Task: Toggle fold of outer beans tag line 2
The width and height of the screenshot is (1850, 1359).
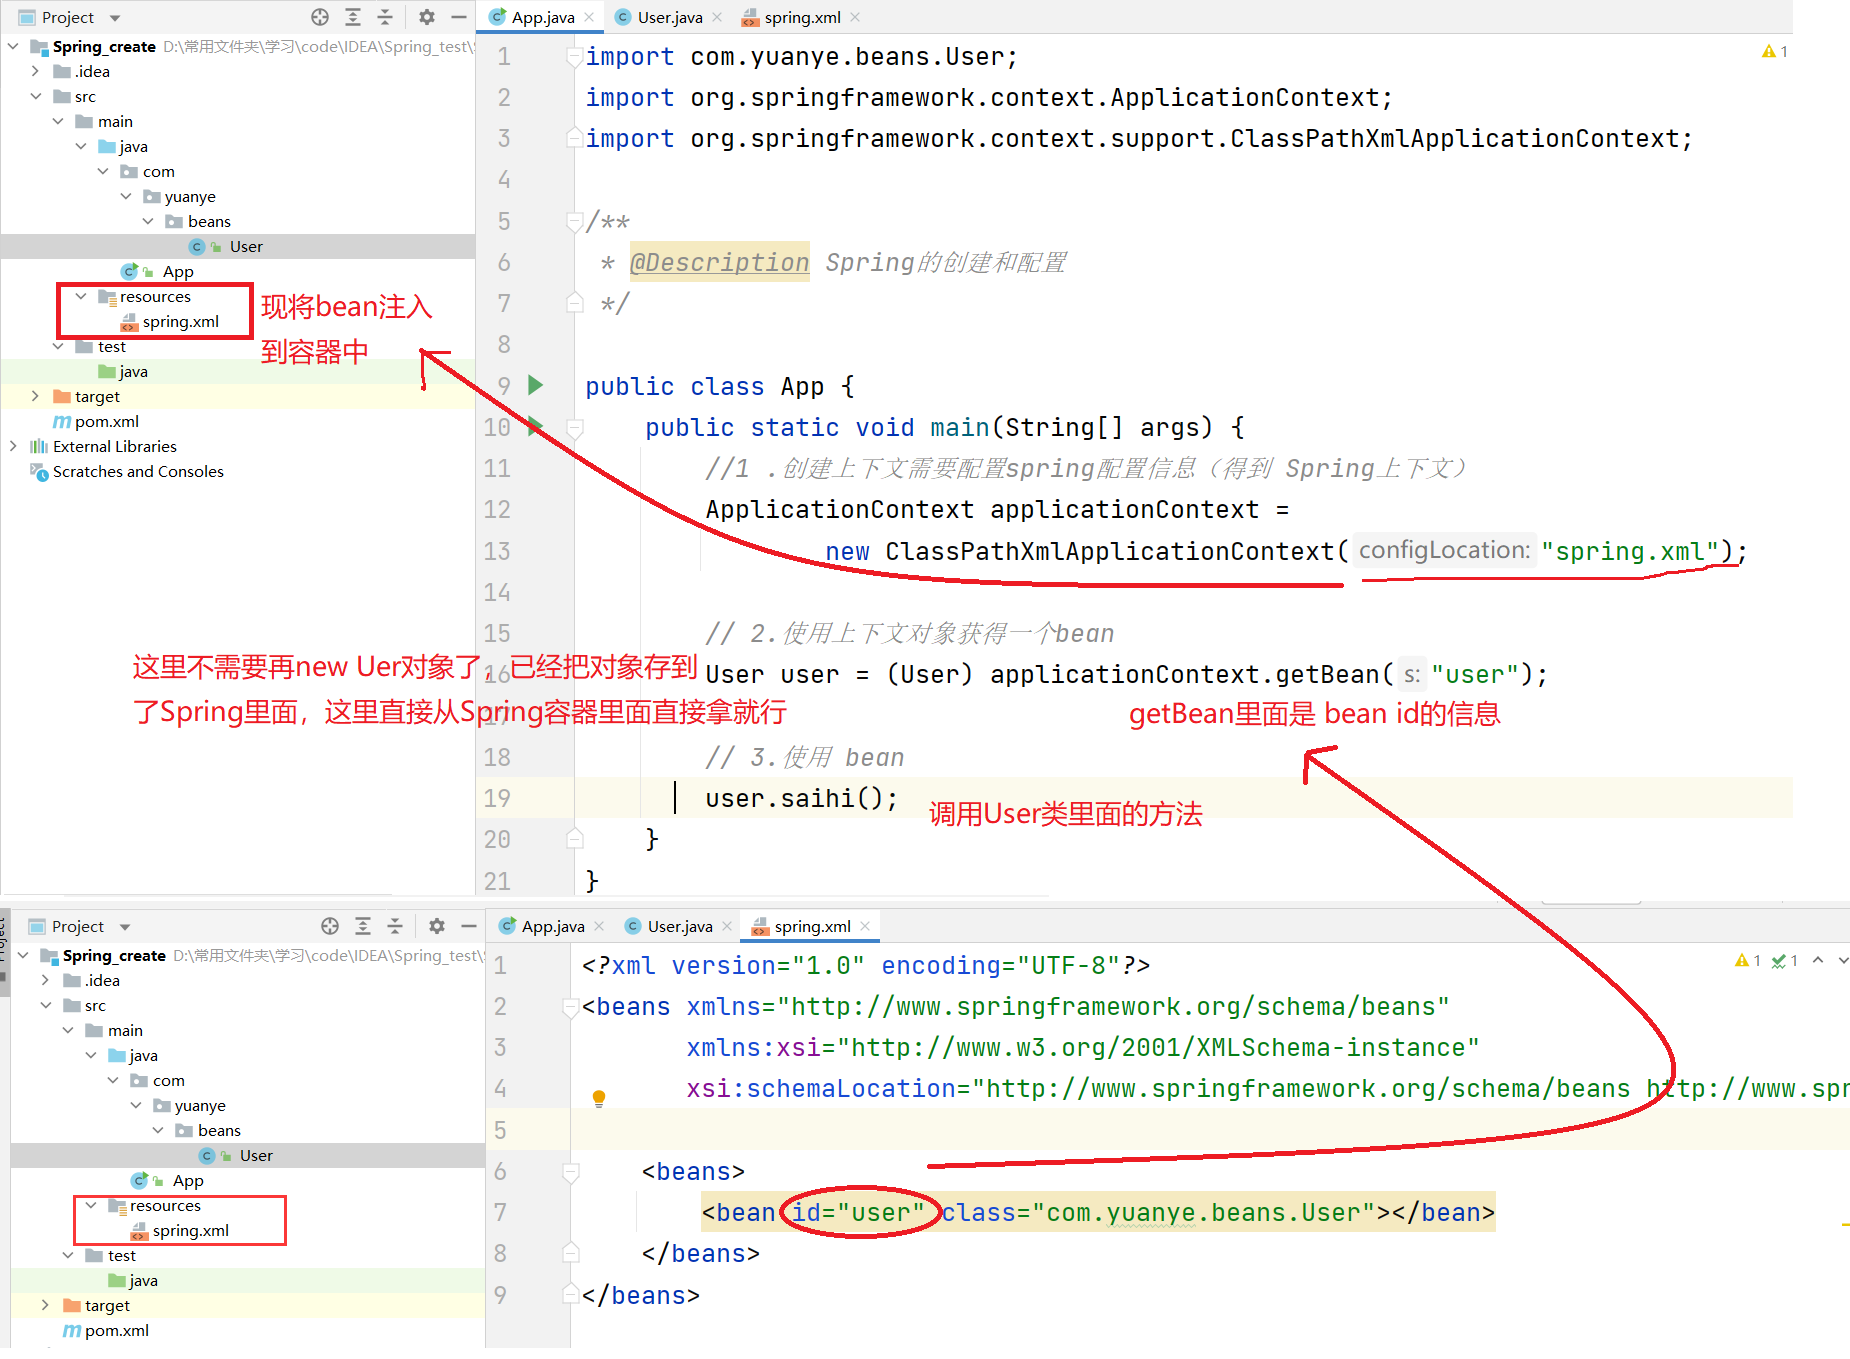Action: point(571,1006)
